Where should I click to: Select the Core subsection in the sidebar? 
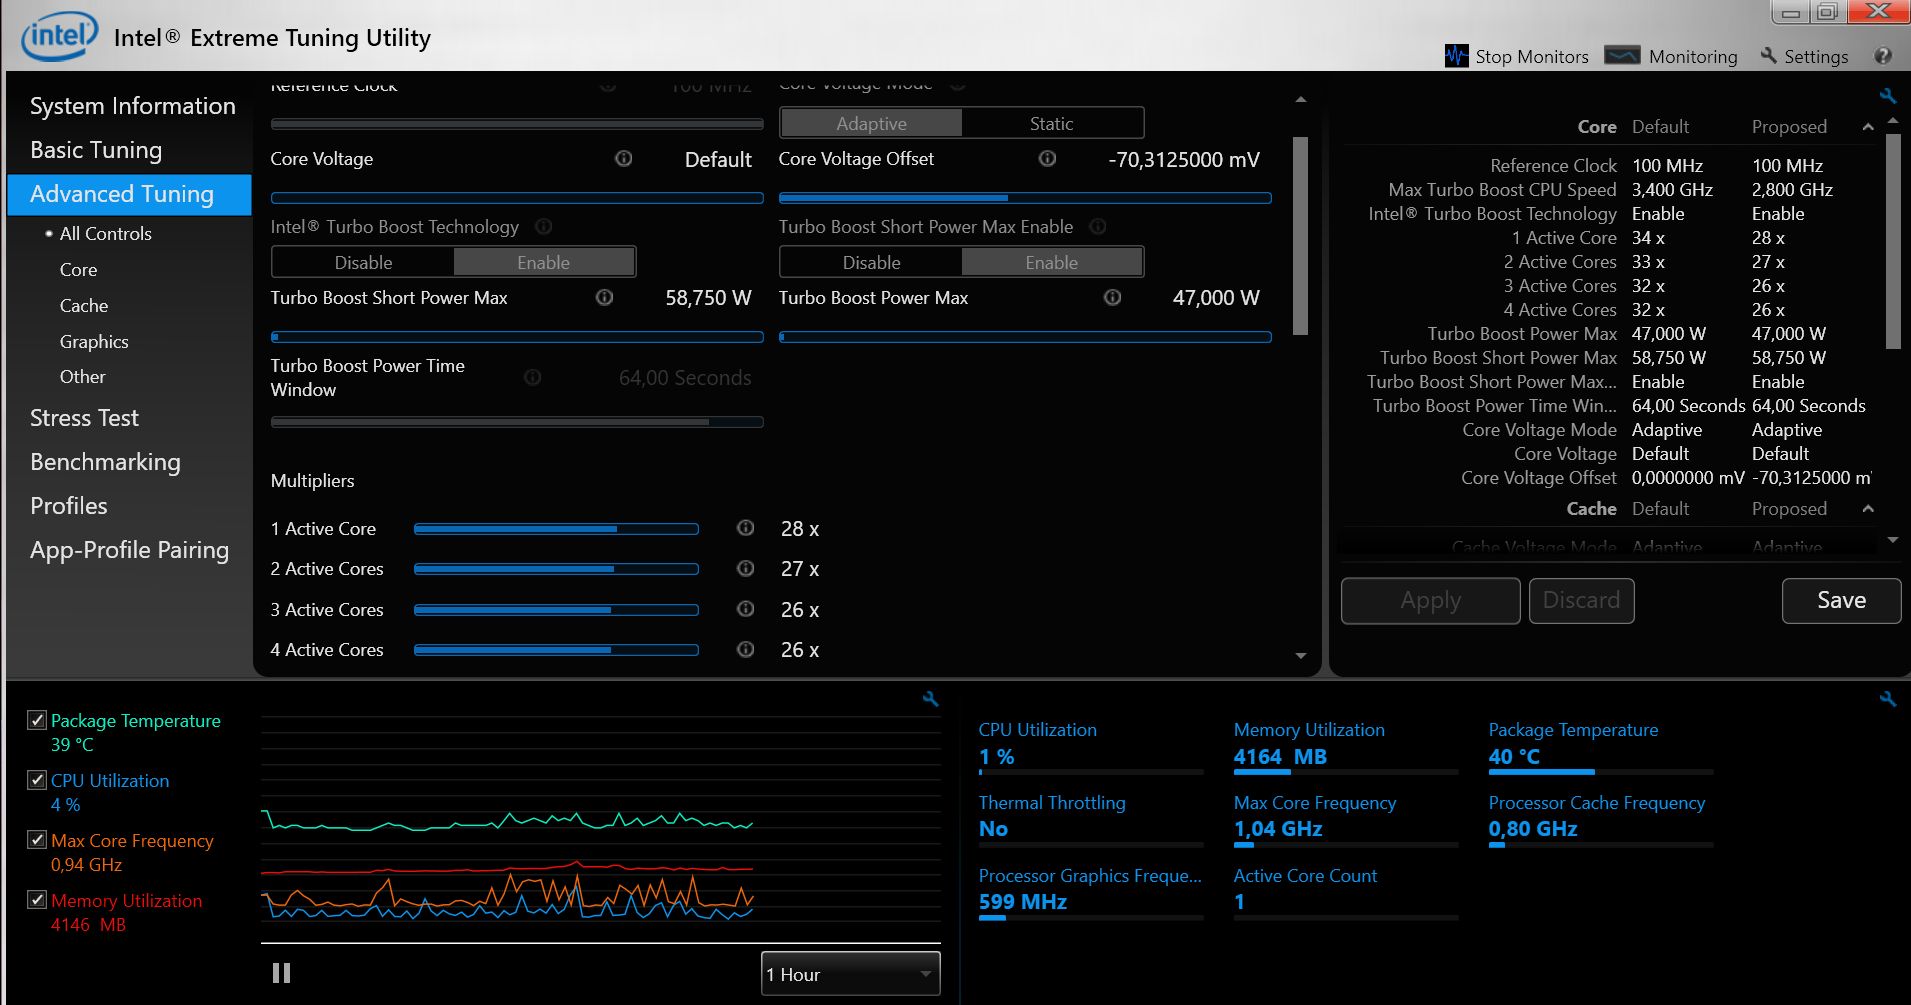pyautogui.click(x=78, y=269)
